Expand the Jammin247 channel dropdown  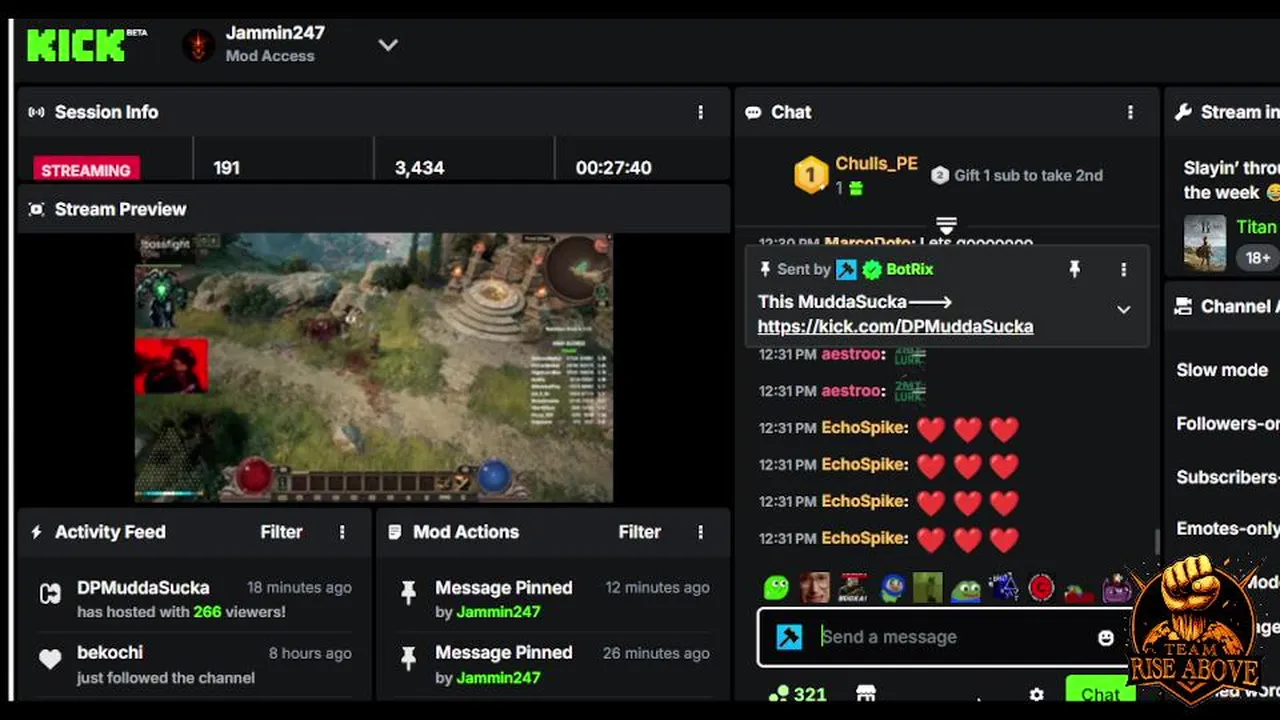pyautogui.click(x=388, y=45)
